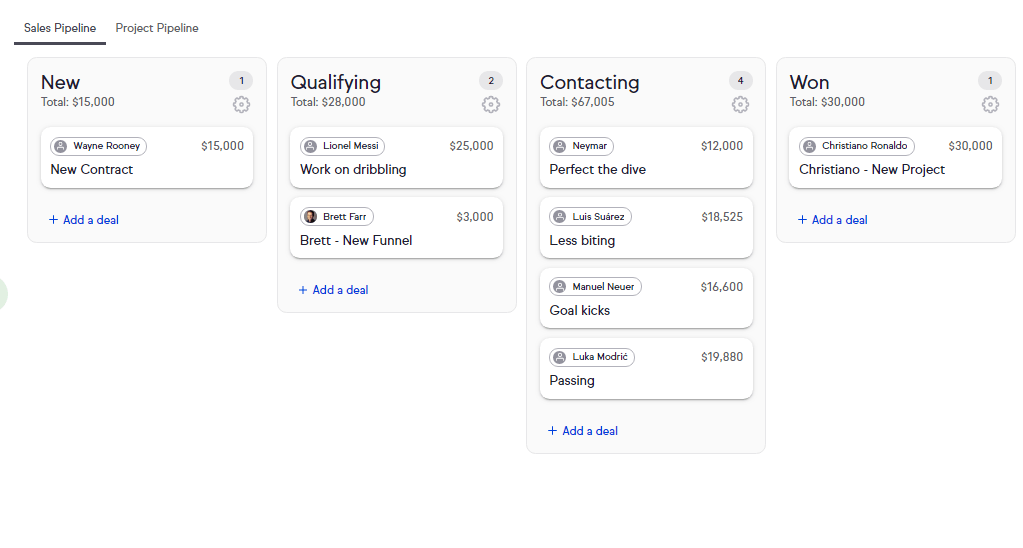Open settings gear for Won column
1023x548 pixels.
pyautogui.click(x=990, y=104)
